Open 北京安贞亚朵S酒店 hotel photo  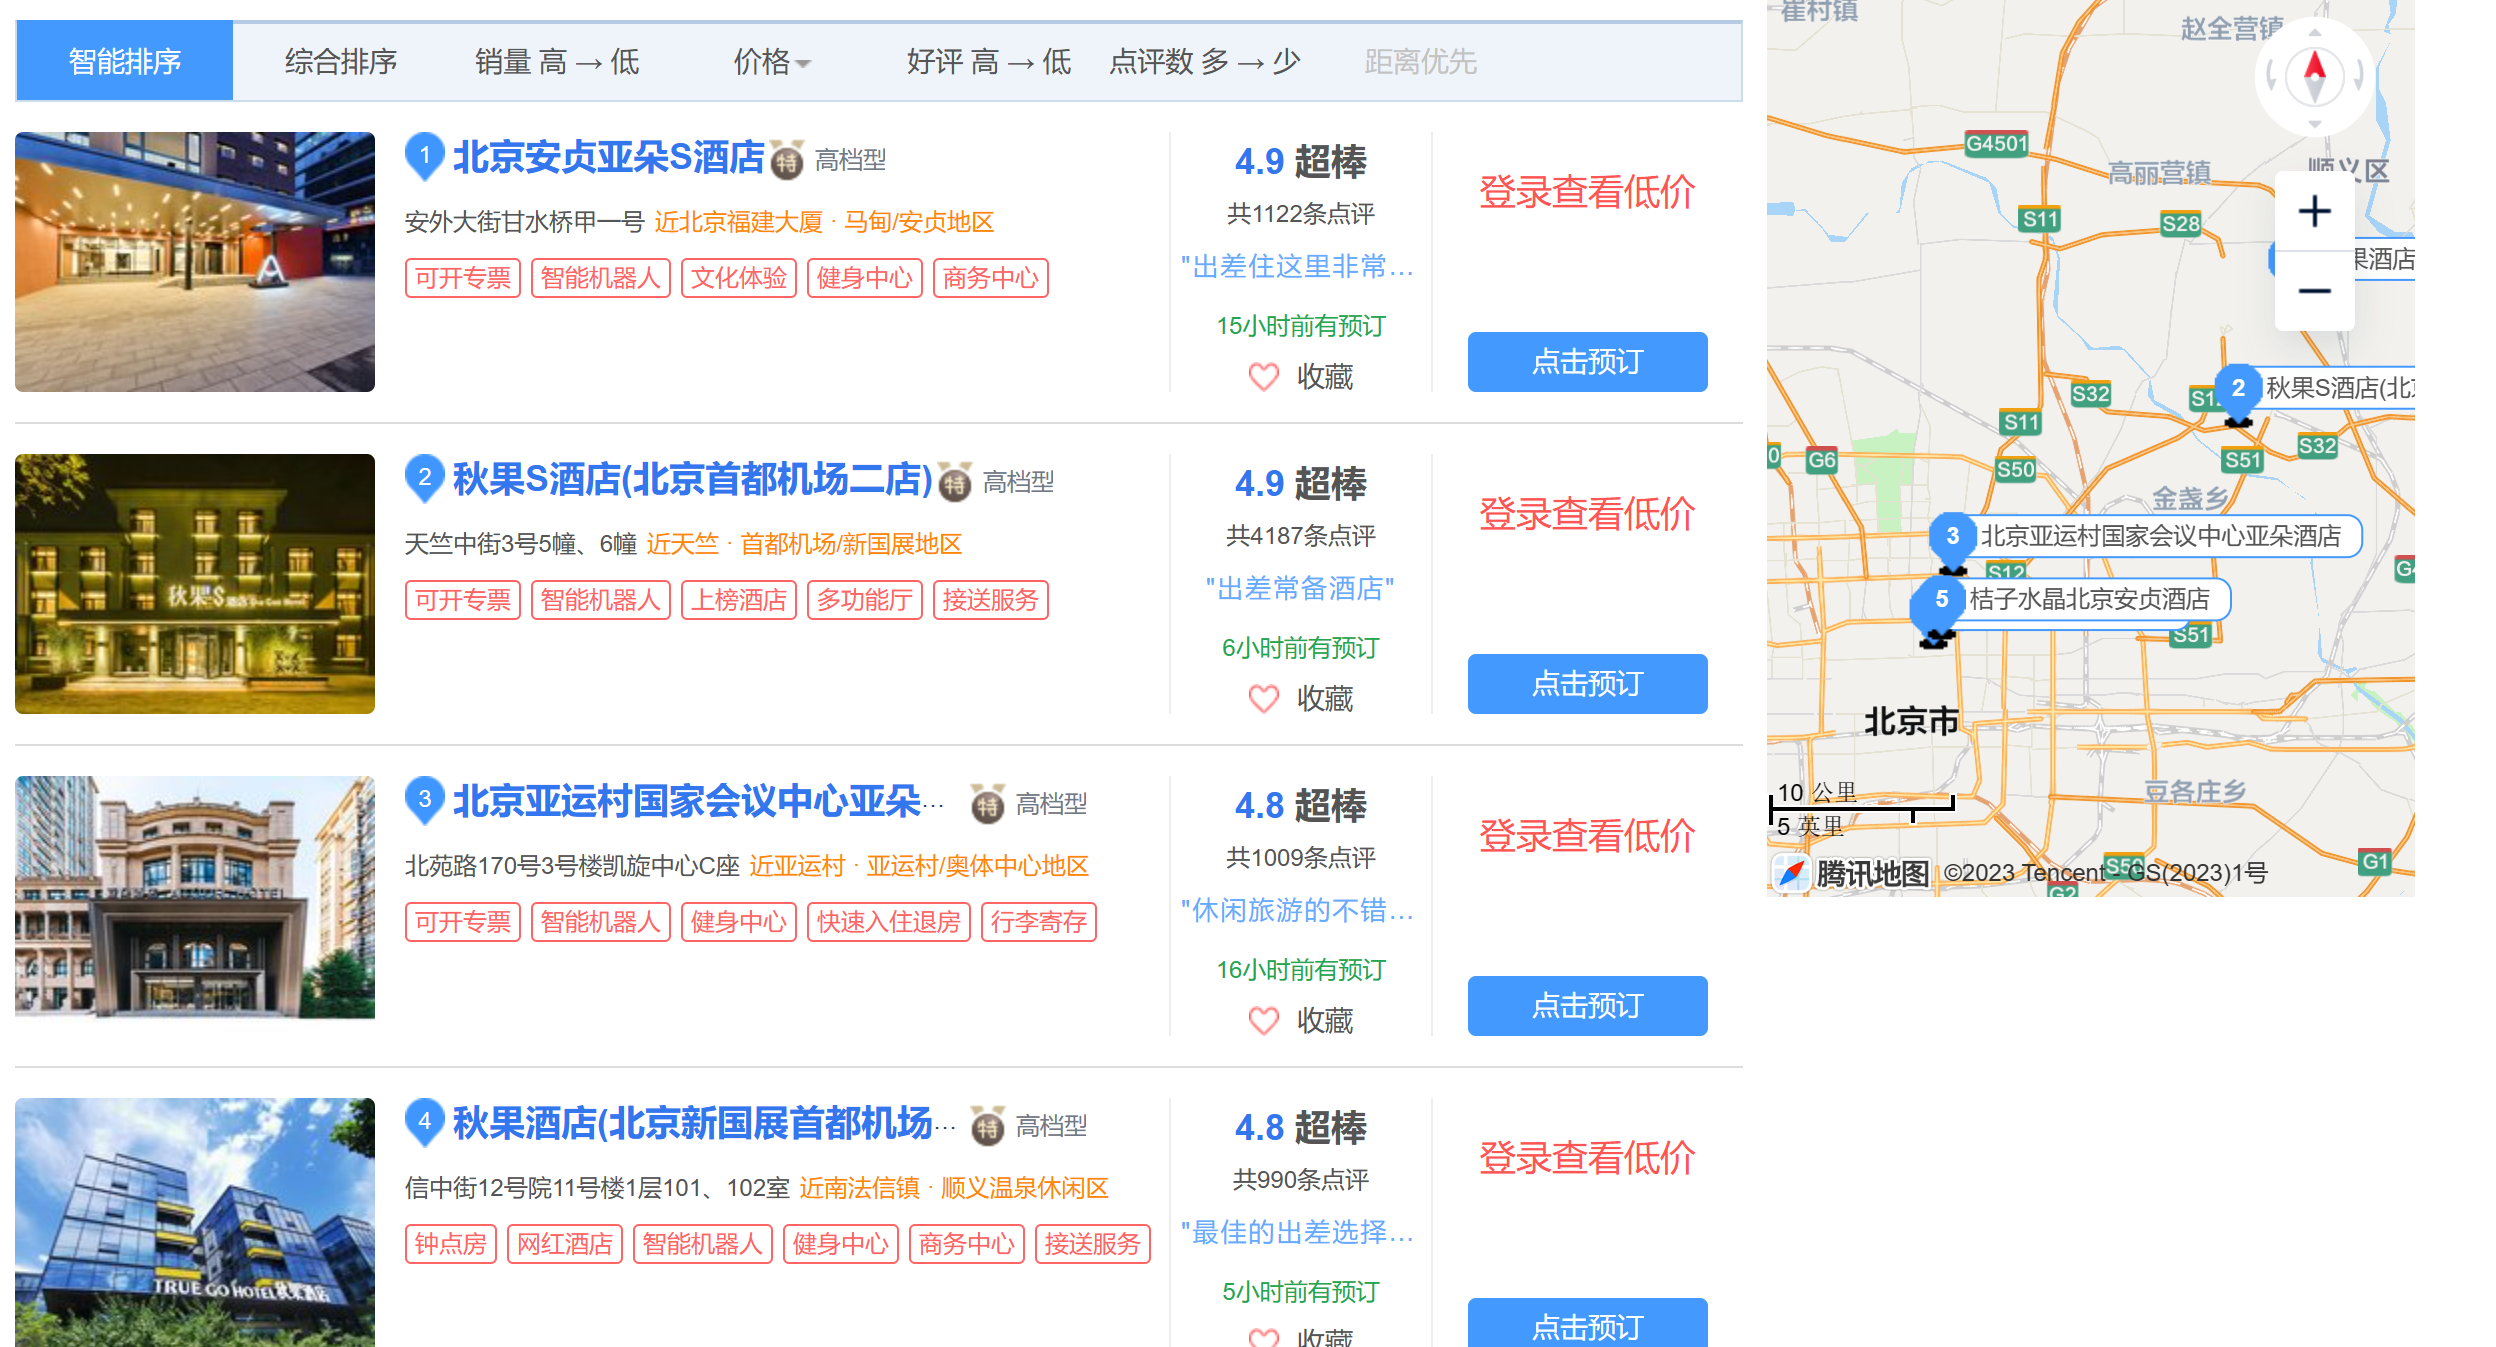pyautogui.click(x=195, y=261)
